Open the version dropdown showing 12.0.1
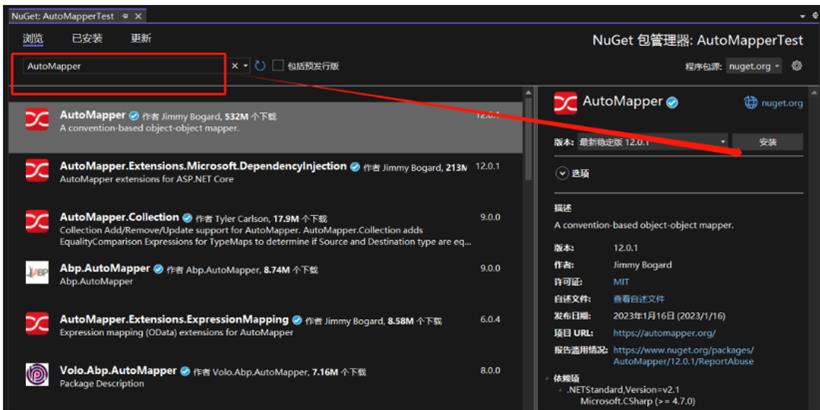The width and height of the screenshot is (820, 410). tap(652, 142)
